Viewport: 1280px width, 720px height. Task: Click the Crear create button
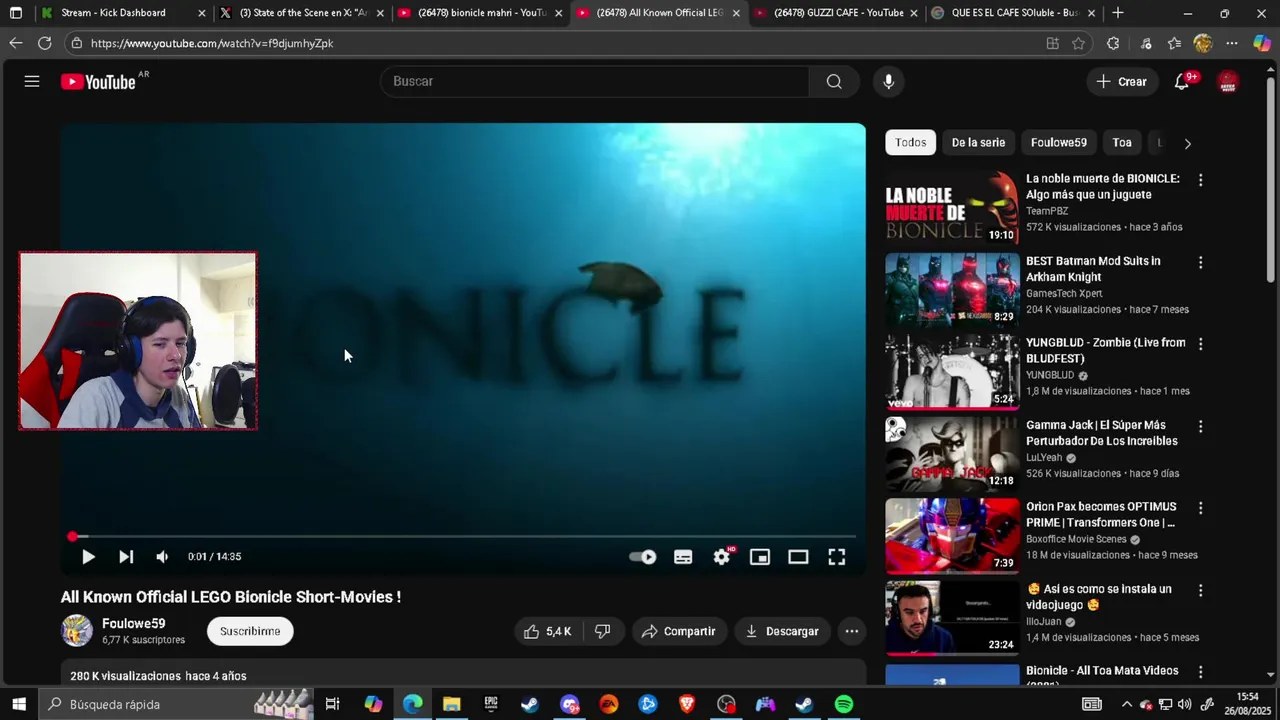[1122, 81]
